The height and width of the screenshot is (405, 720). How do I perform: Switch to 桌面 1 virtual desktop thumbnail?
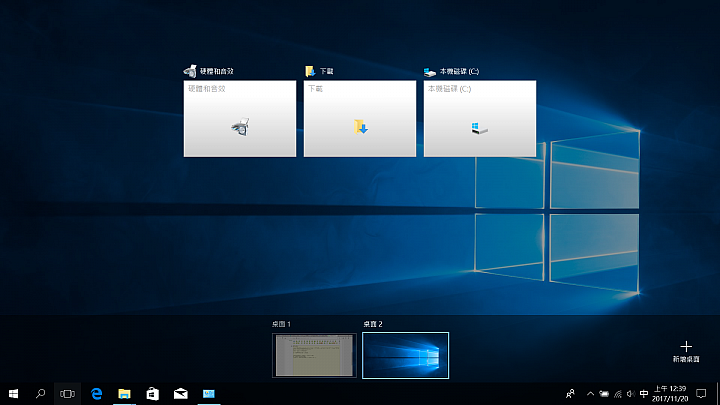pyautogui.click(x=314, y=355)
